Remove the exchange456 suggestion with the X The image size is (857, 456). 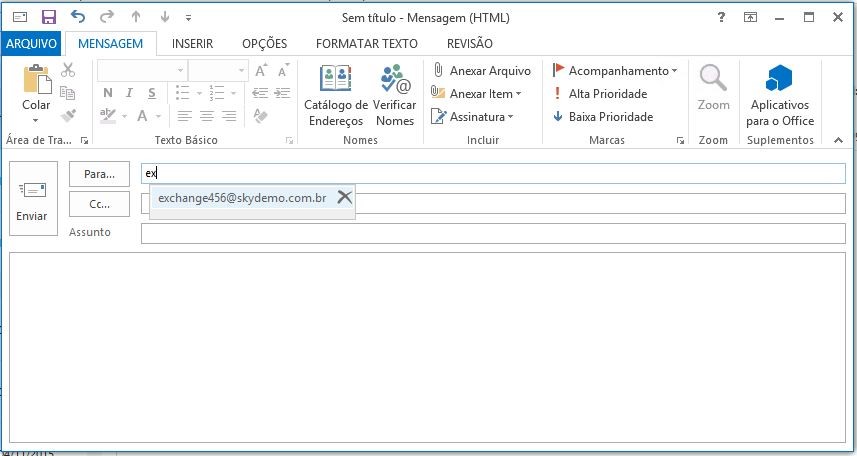[x=344, y=197]
